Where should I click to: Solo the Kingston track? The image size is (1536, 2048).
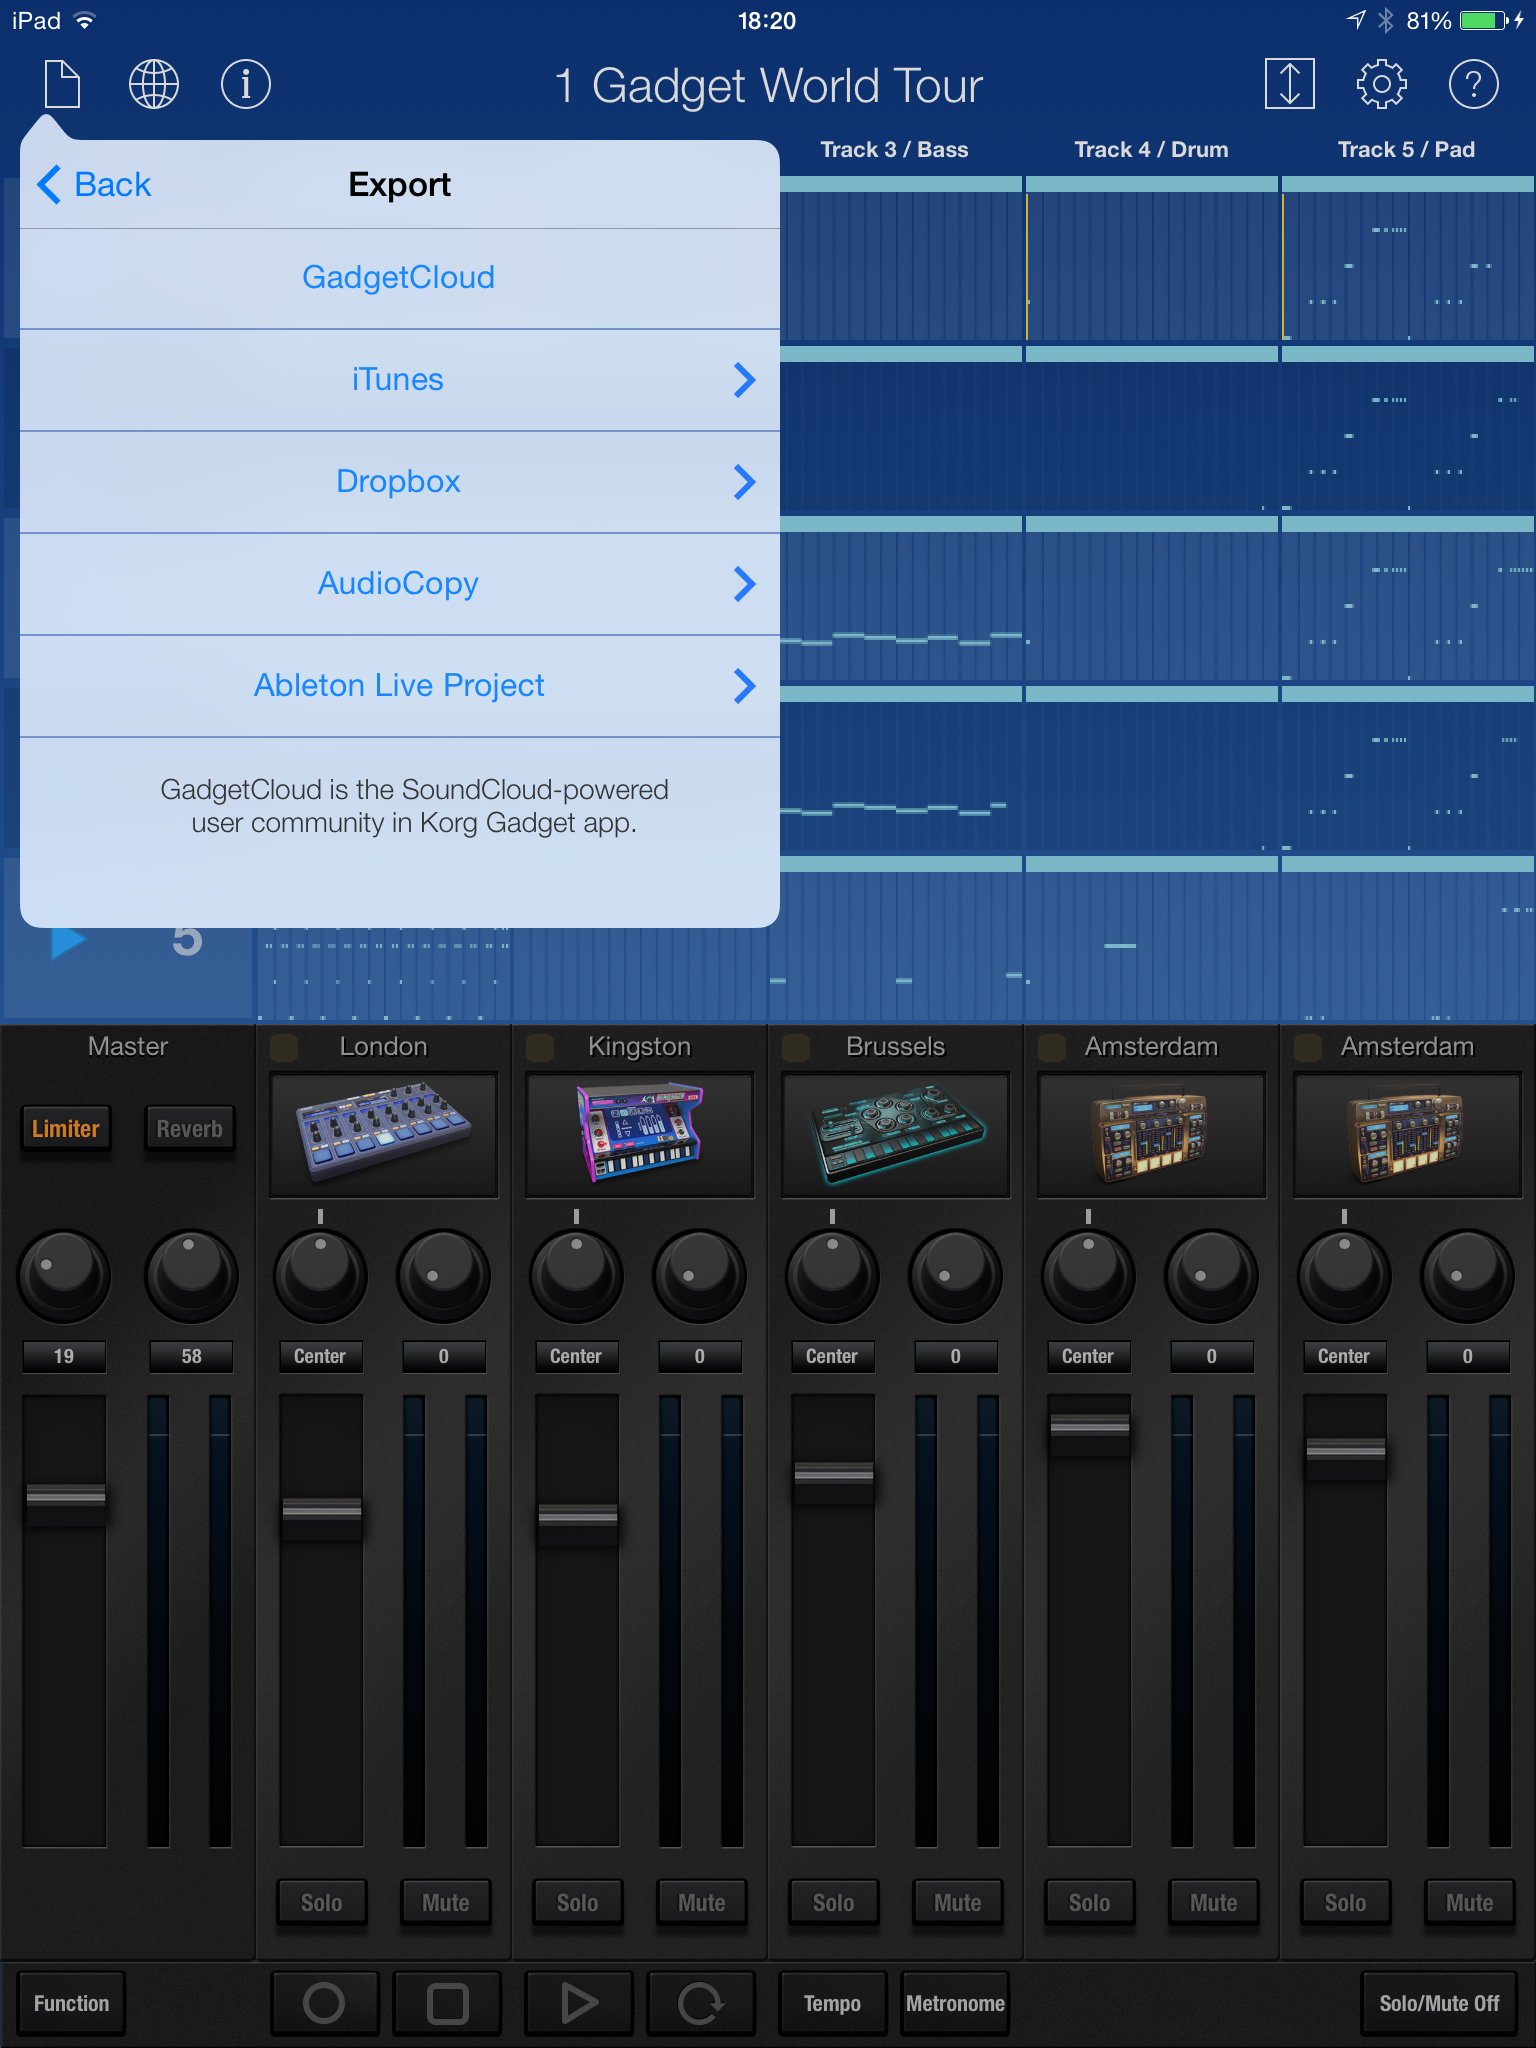click(578, 1903)
